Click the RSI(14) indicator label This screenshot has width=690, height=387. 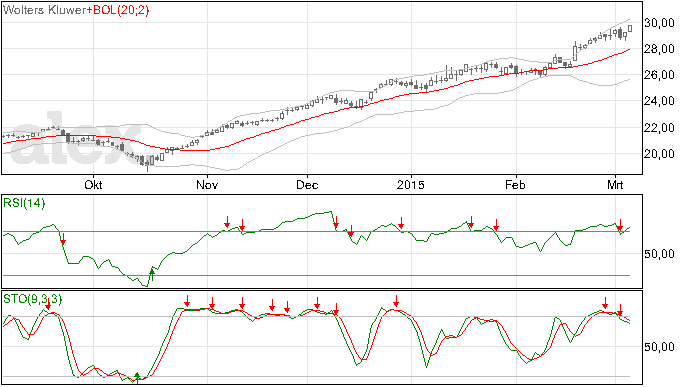(x=24, y=203)
